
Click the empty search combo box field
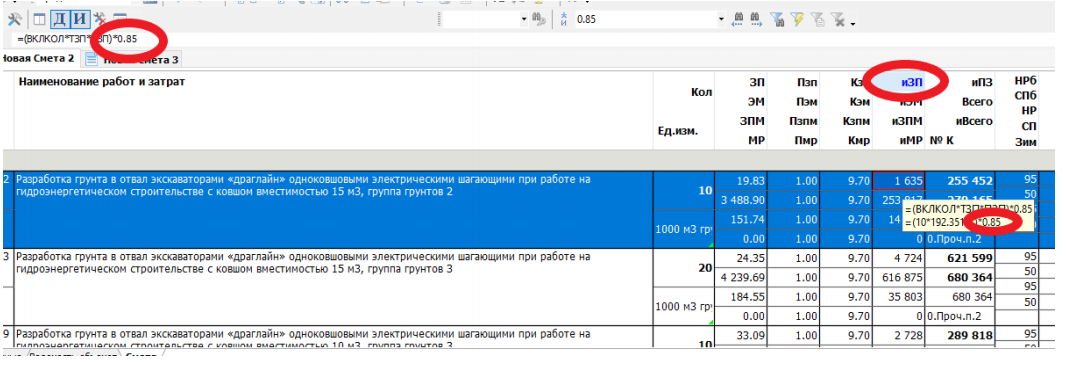pyautogui.click(x=481, y=19)
